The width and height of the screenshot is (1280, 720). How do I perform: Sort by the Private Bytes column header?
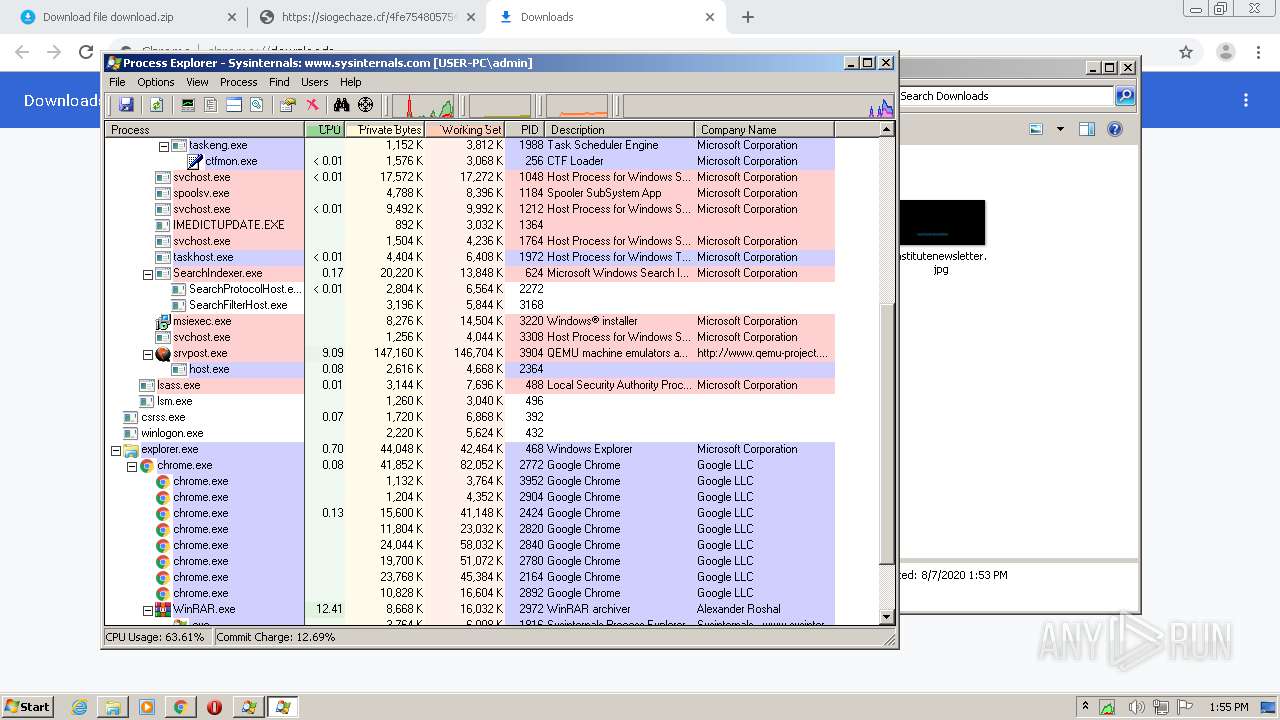[385, 130]
